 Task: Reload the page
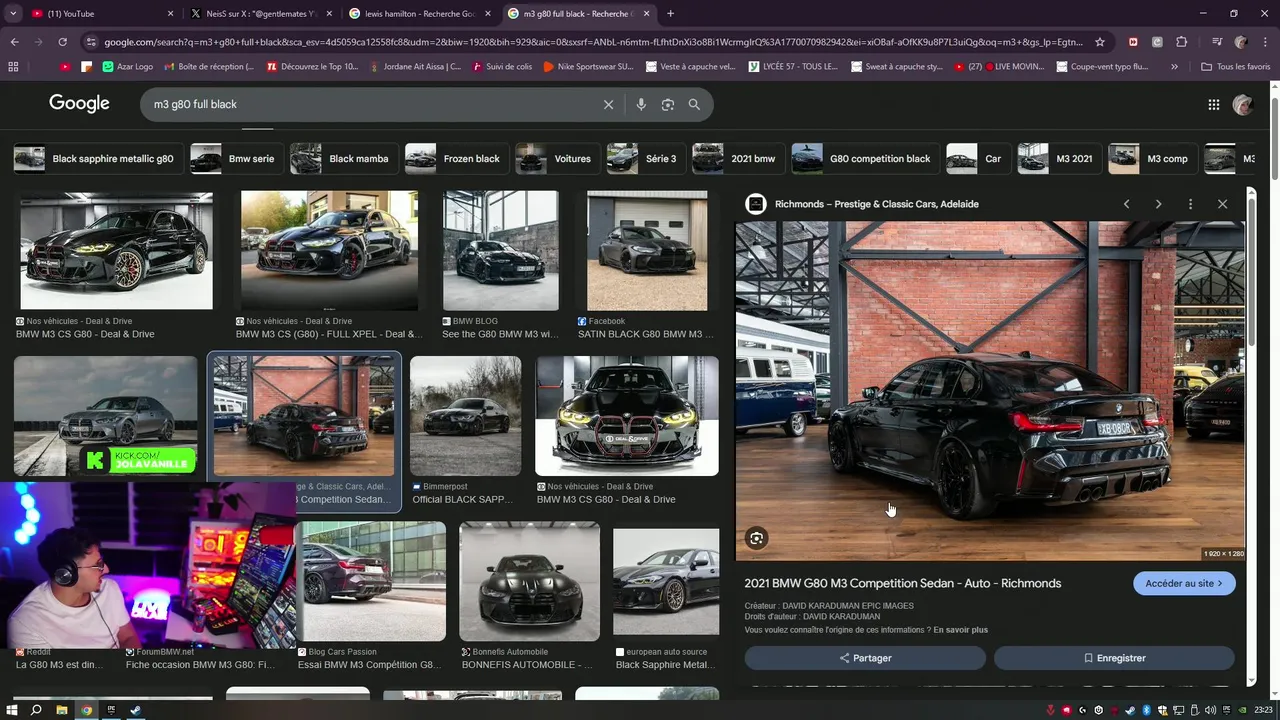[62, 42]
